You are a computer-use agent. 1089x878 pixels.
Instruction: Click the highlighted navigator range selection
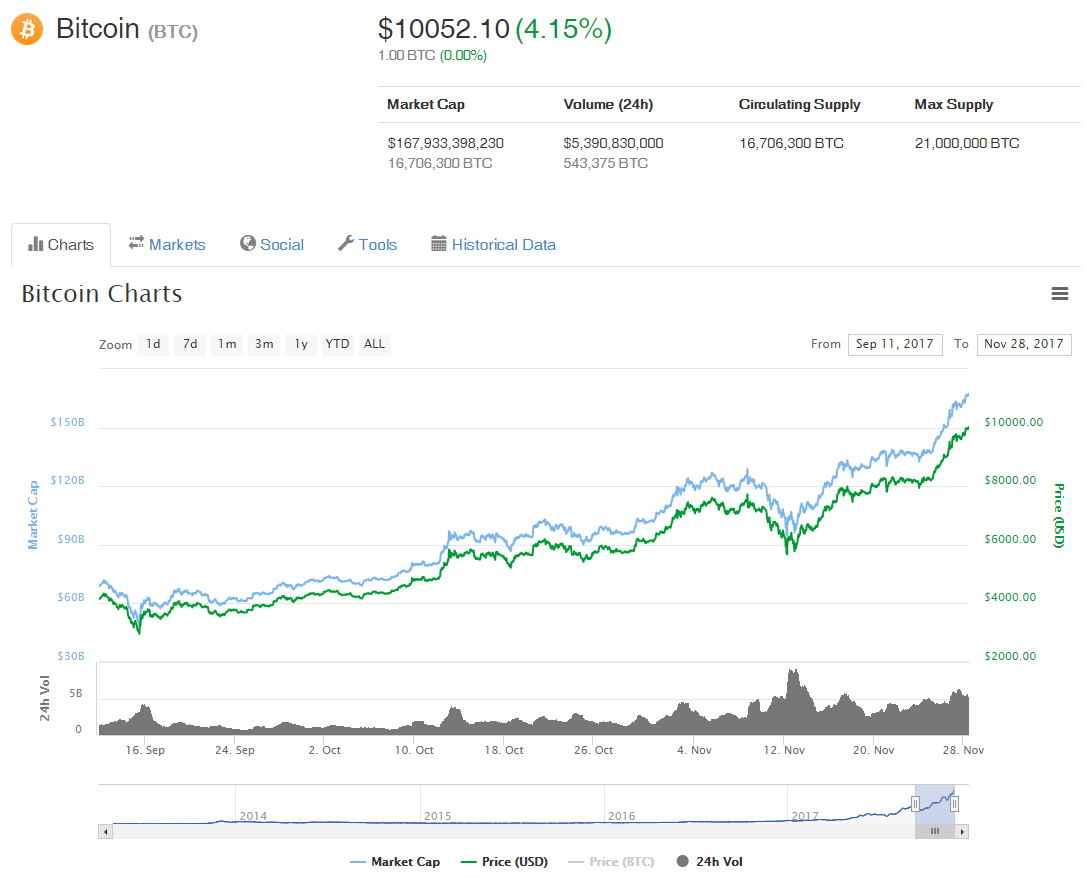(x=935, y=804)
